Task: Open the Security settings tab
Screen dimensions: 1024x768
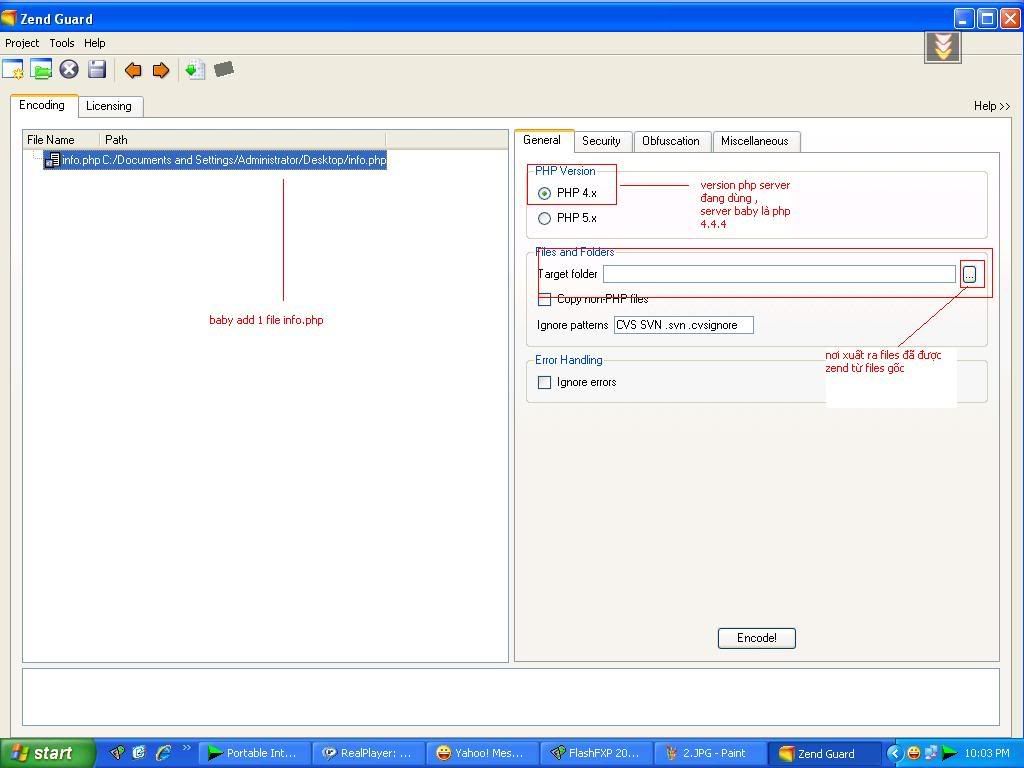Action: coord(601,141)
